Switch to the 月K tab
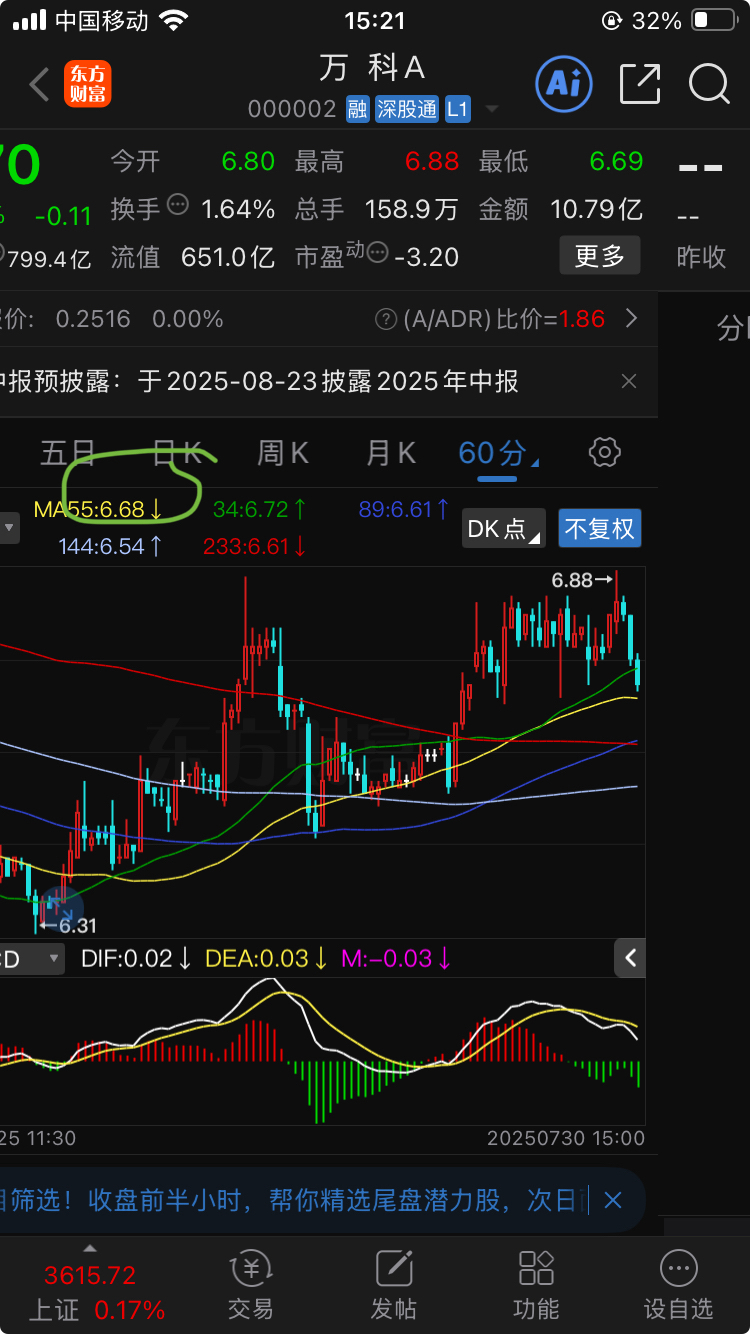Viewport: 750px width, 1334px height. coord(391,453)
